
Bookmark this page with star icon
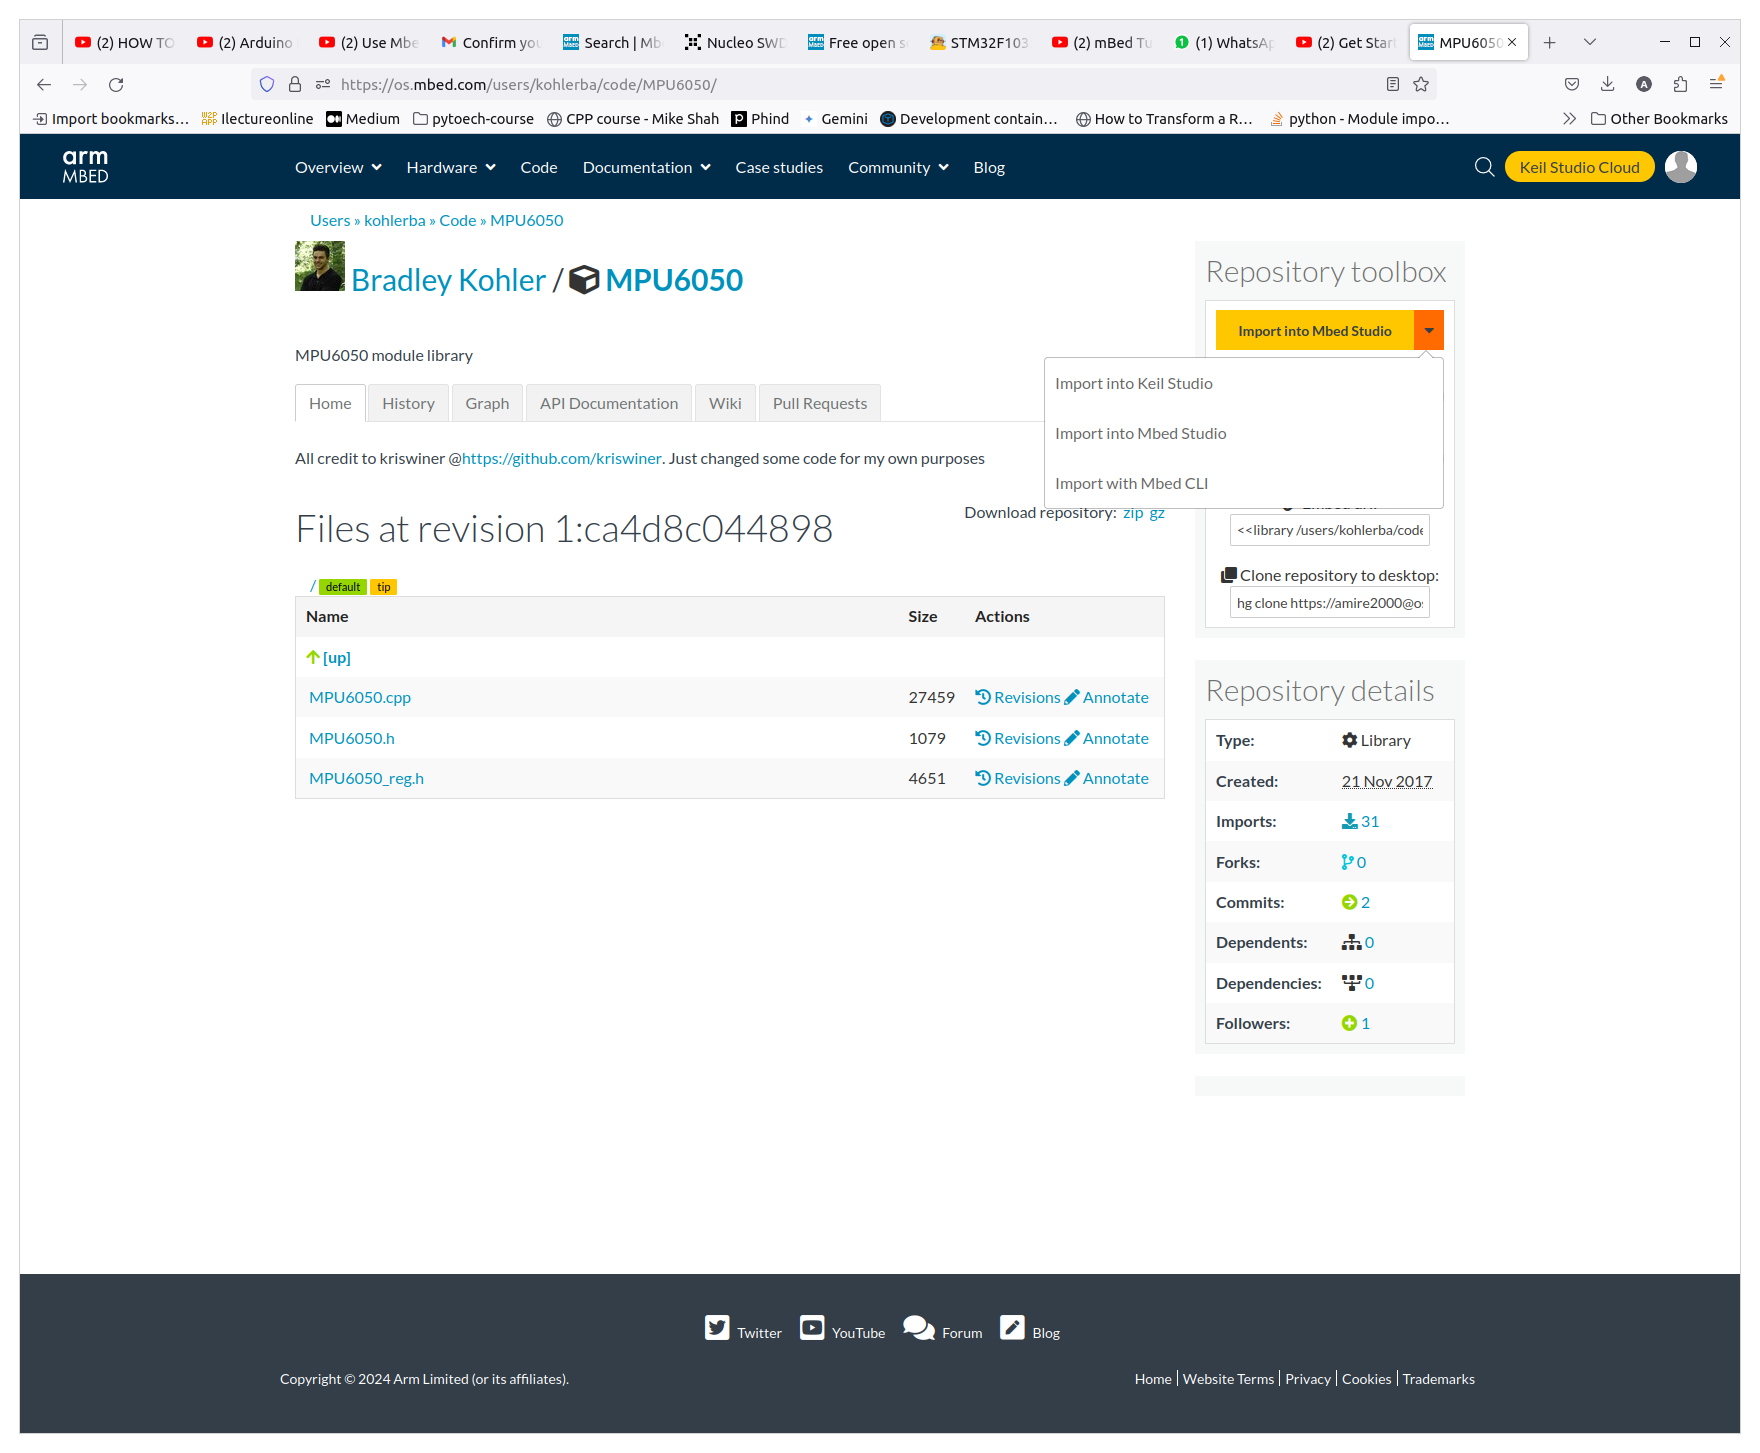[1421, 85]
